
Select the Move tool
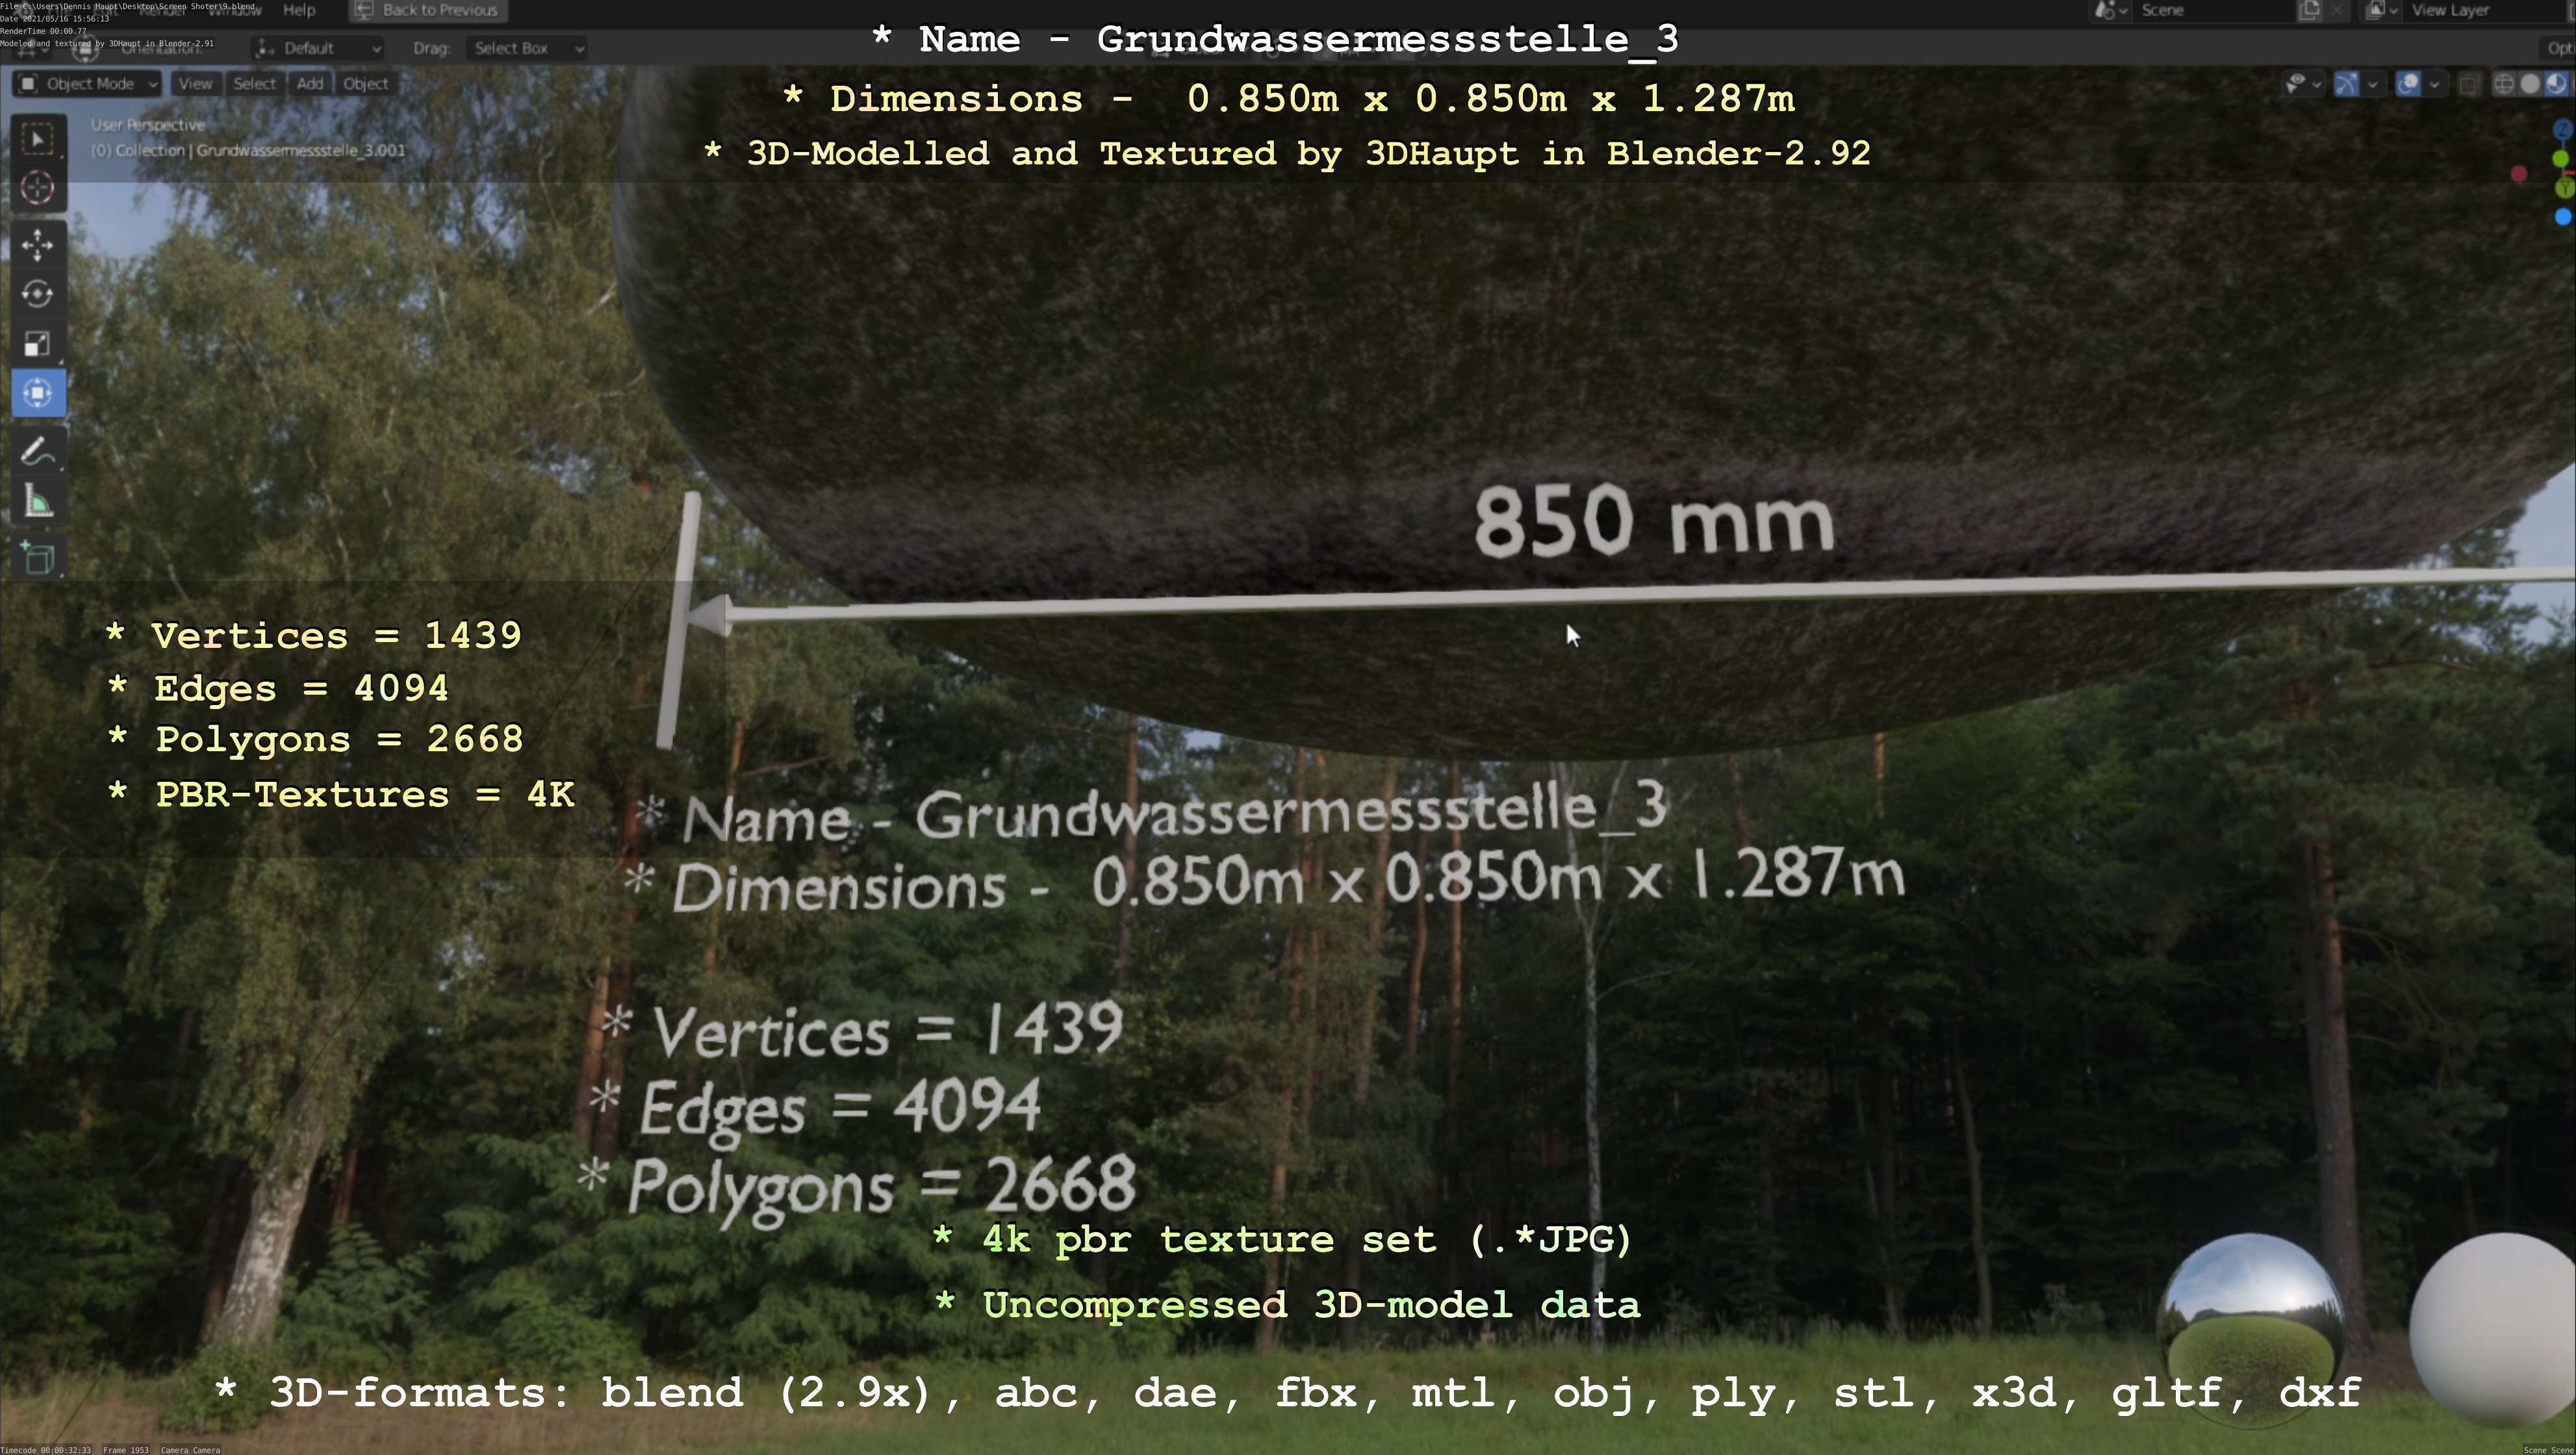(x=38, y=245)
